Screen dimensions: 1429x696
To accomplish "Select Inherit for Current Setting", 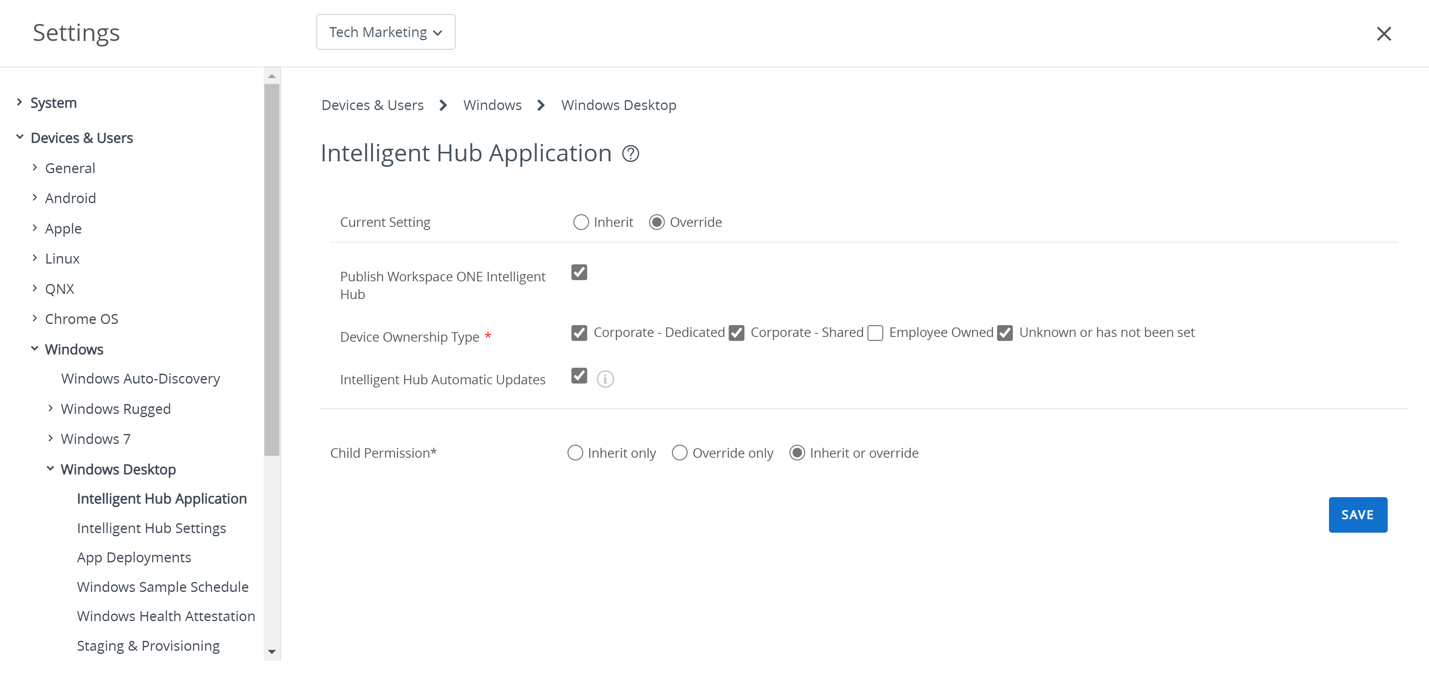I will click(x=581, y=222).
